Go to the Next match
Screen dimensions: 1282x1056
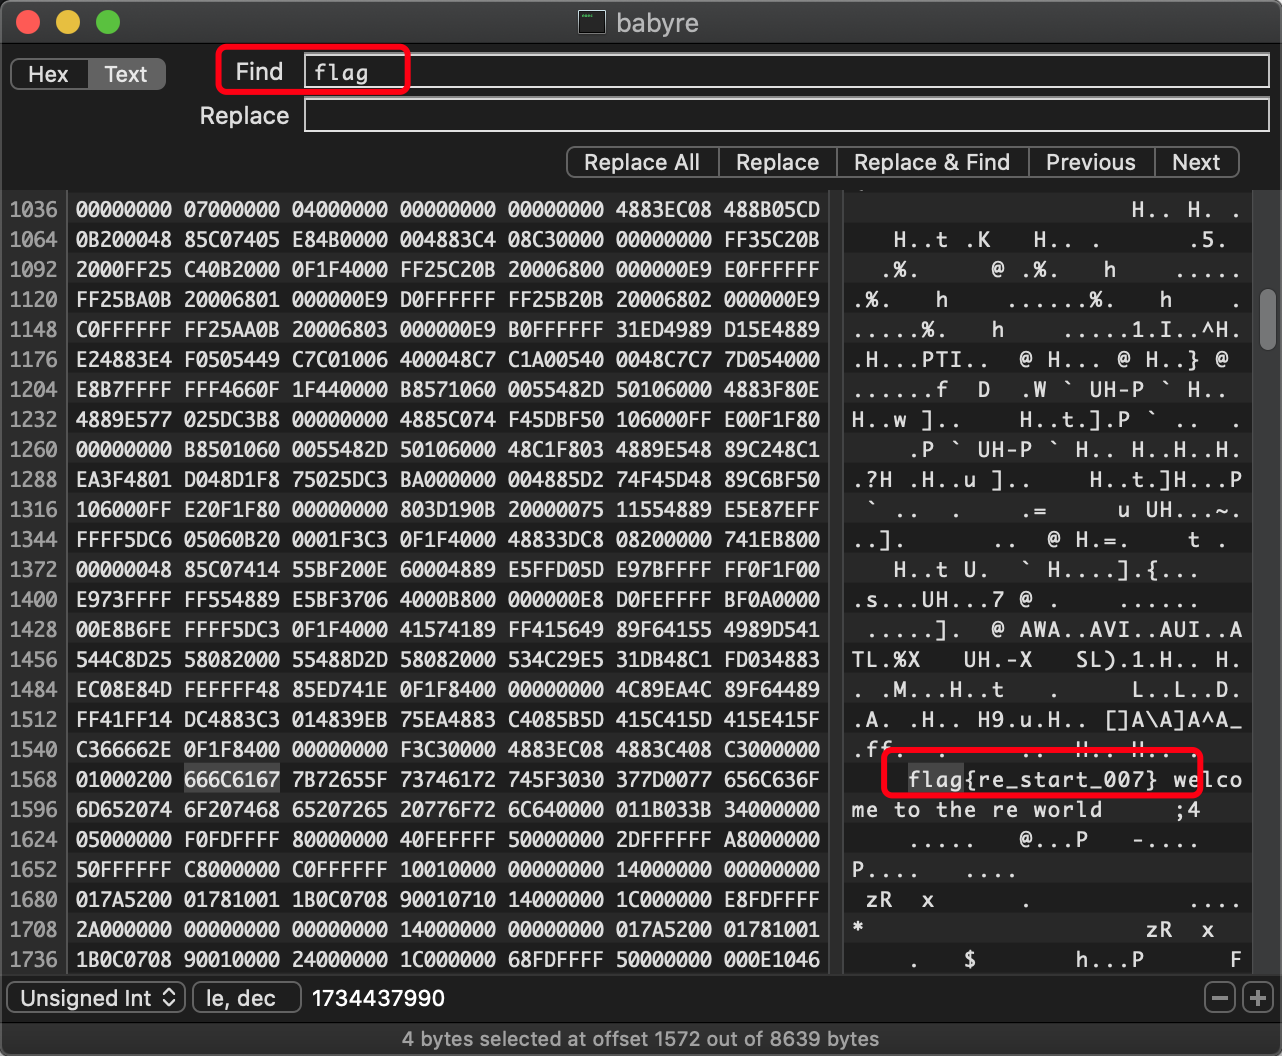[x=1196, y=162]
